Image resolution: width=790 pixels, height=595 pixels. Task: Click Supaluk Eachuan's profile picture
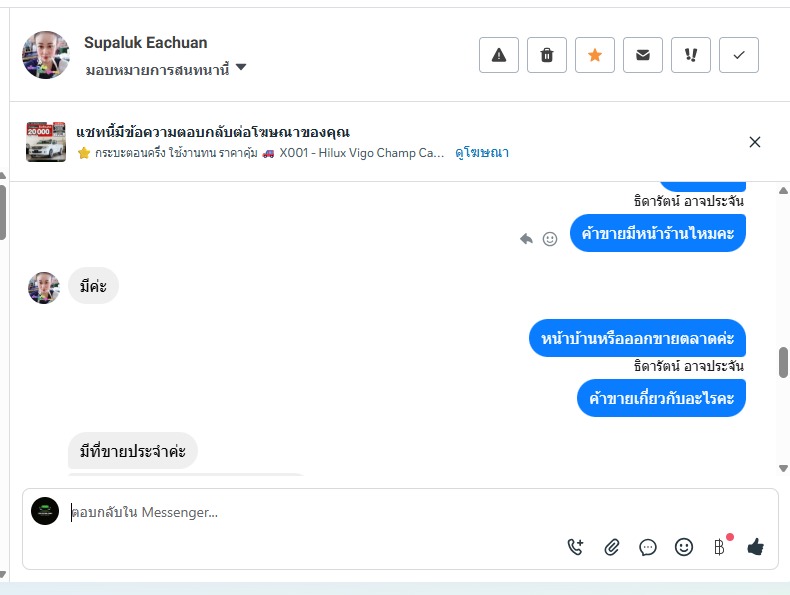tap(46, 55)
